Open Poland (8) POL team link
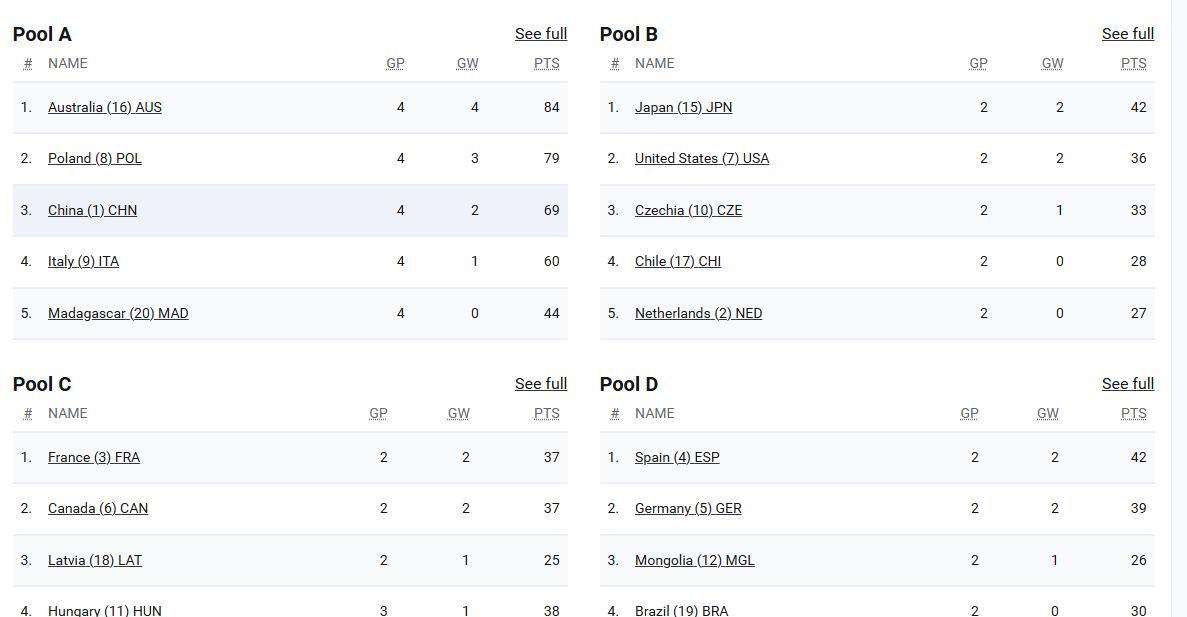1187x617 pixels. pos(95,158)
